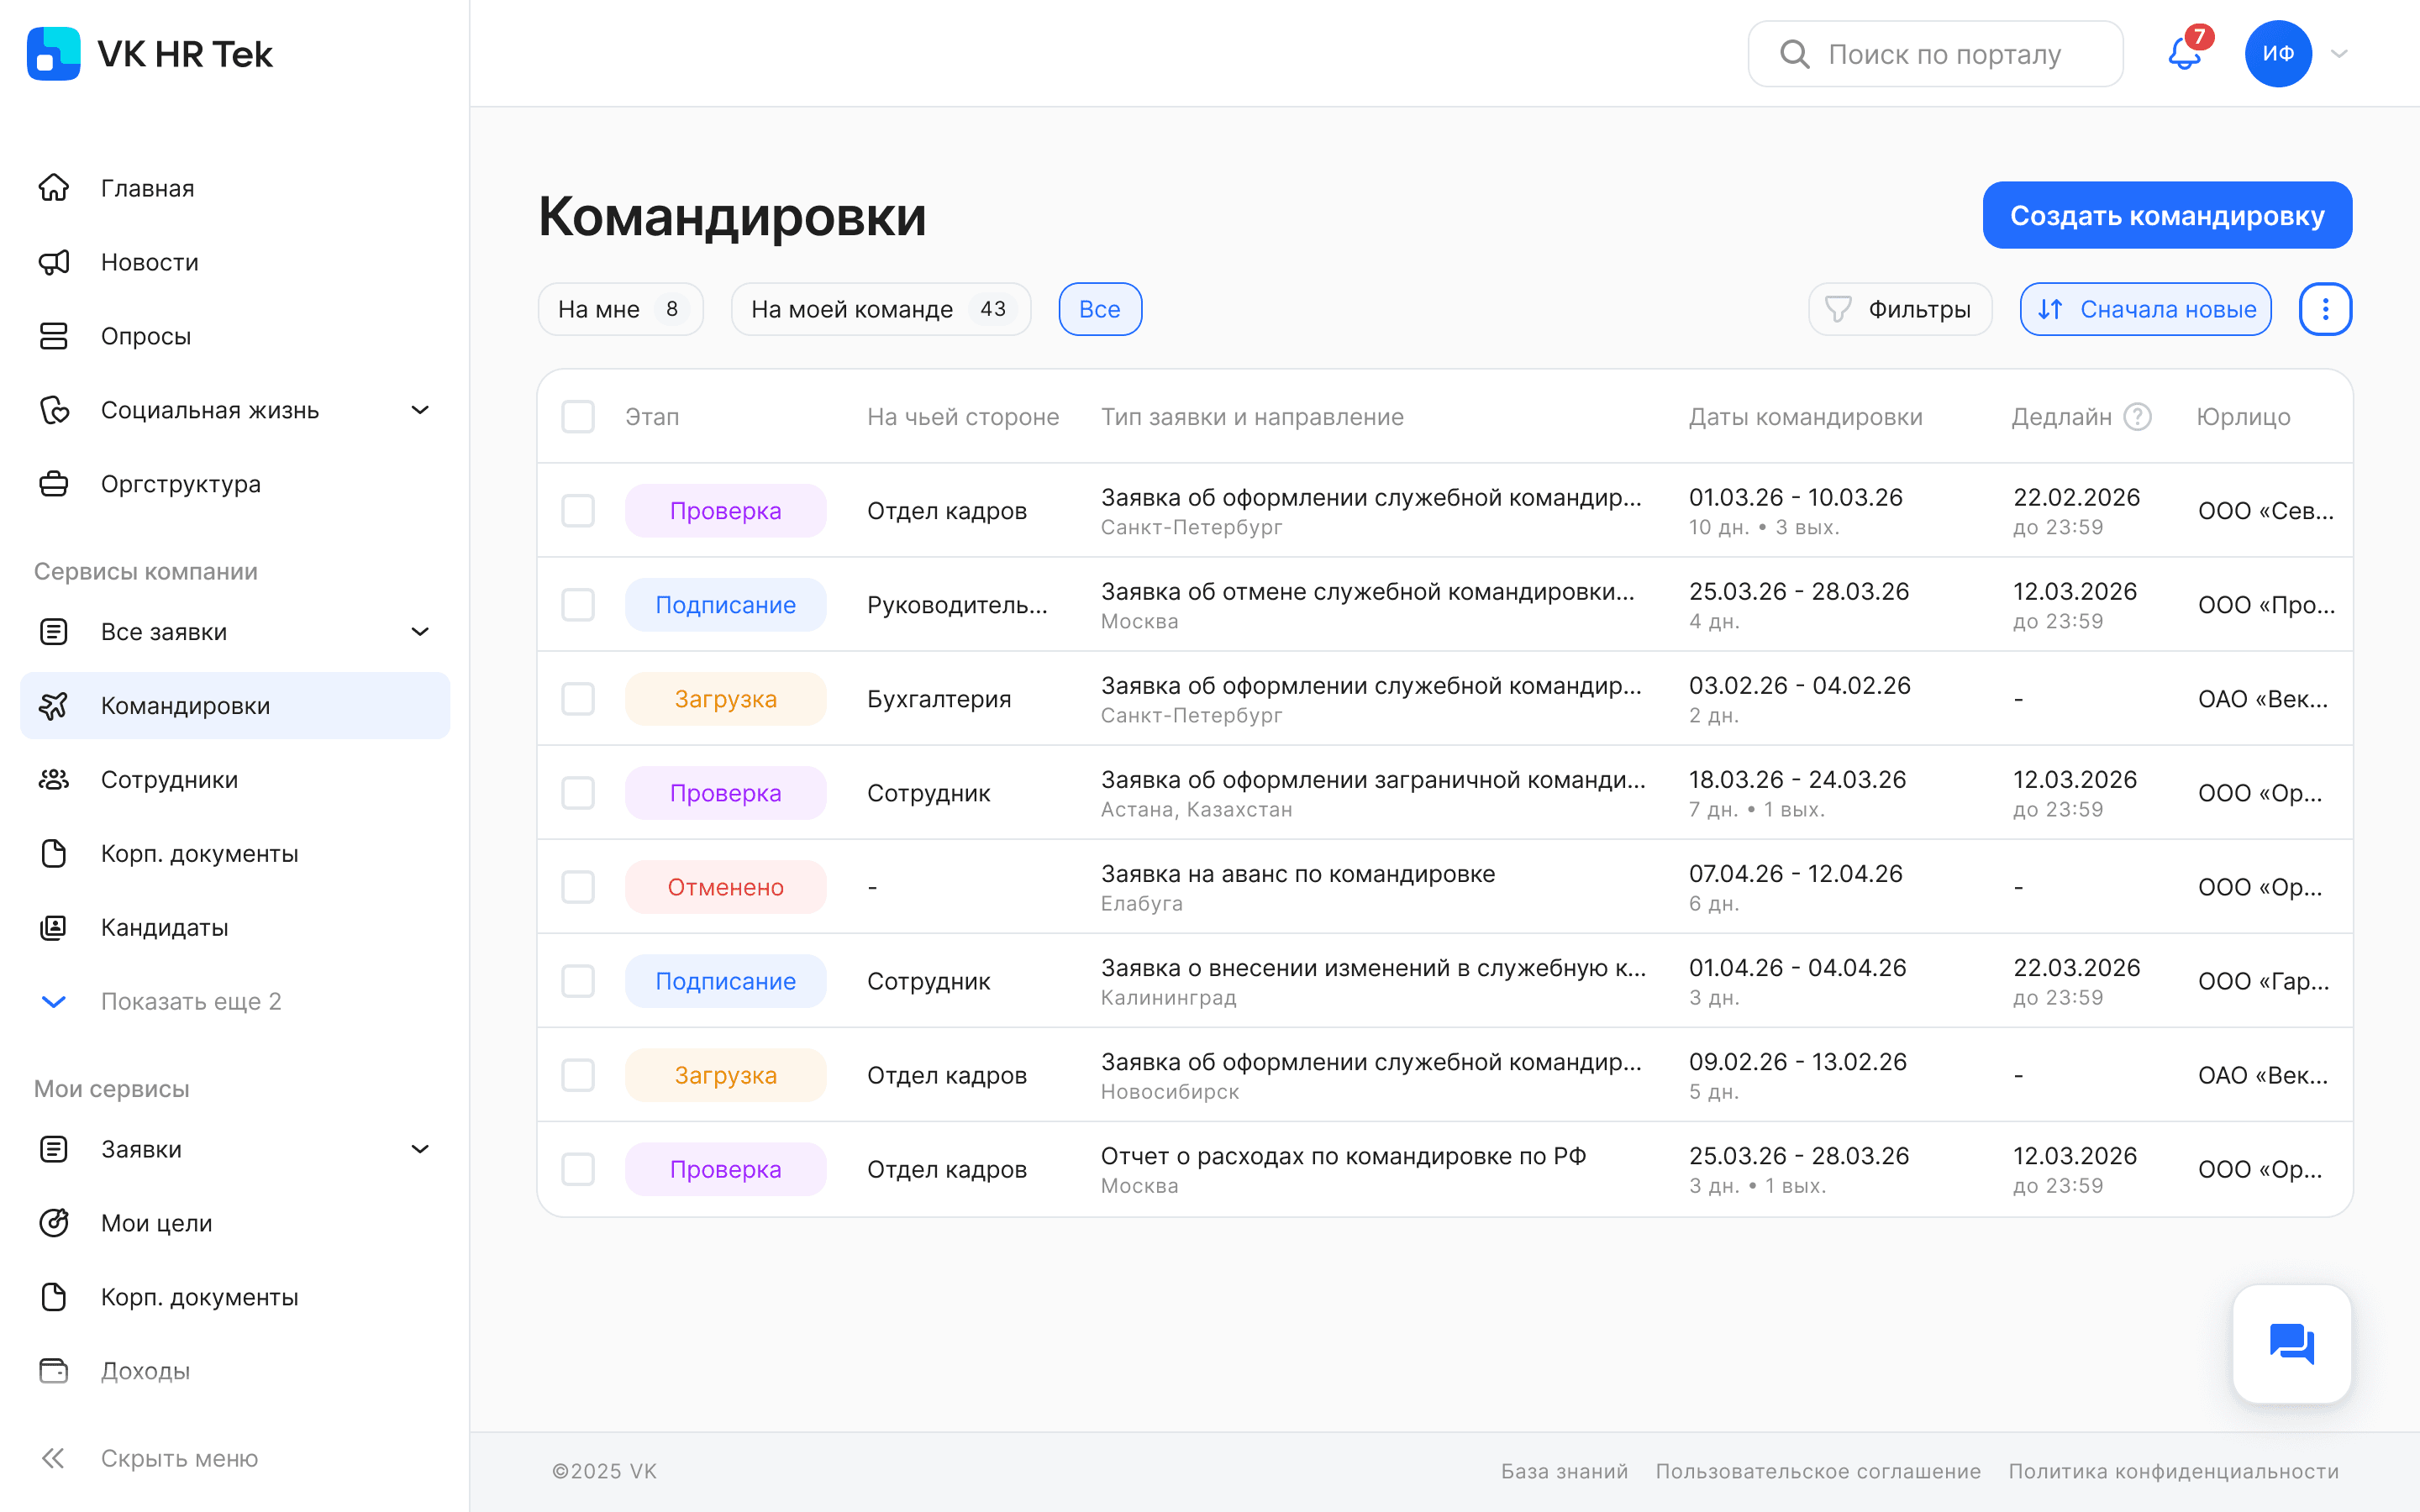Click the Поиск по порталу search field
The image size is (2420, 1512).
tap(1935, 54)
